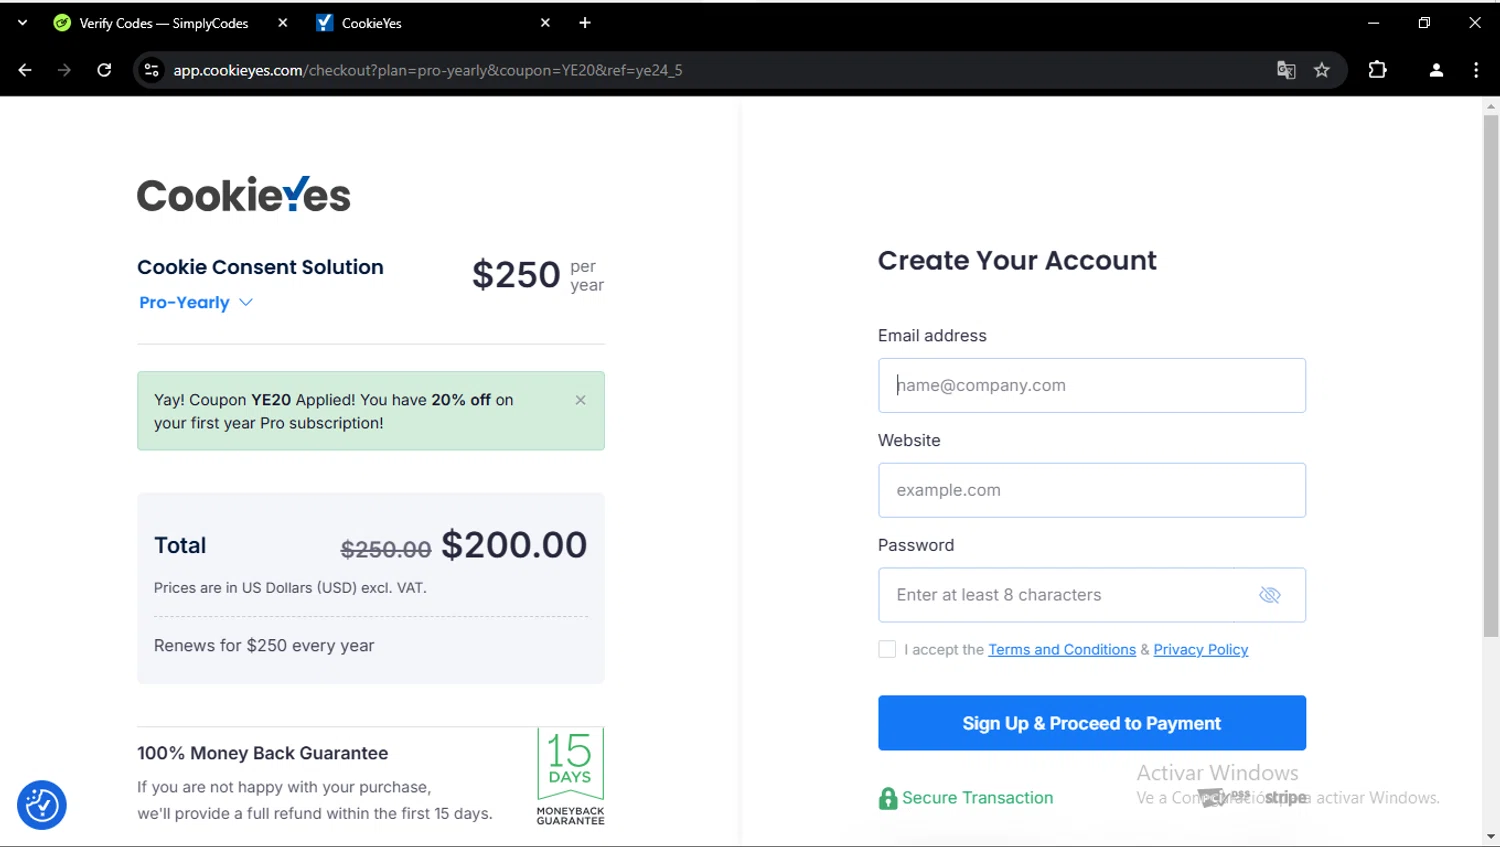Click the Website input field
Viewport: 1500px width, 847px height.
click(x=1092, y=490)
